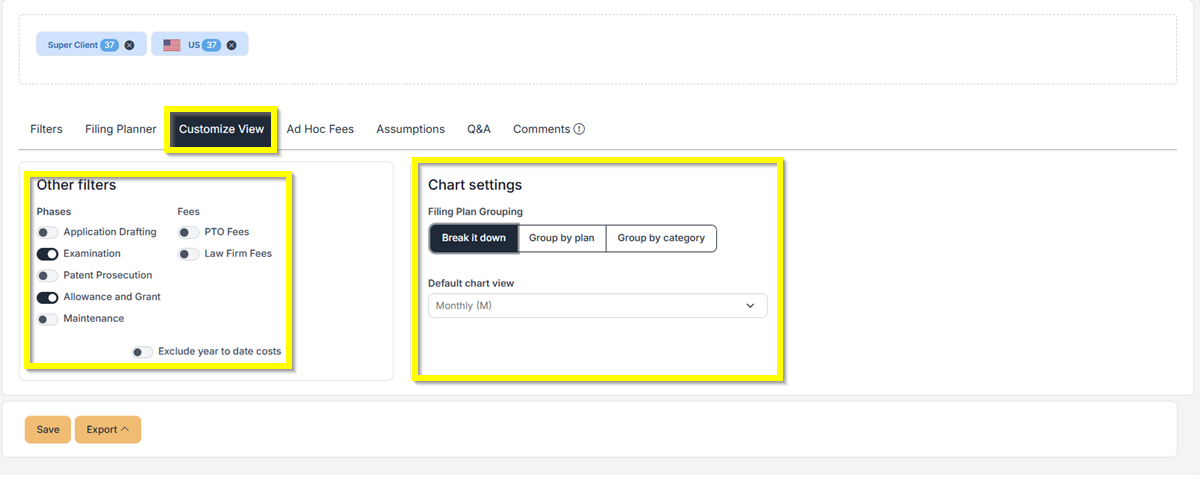Switch to the Filing Planner tab
1200x488 pixels.
(x=121, y=129)
